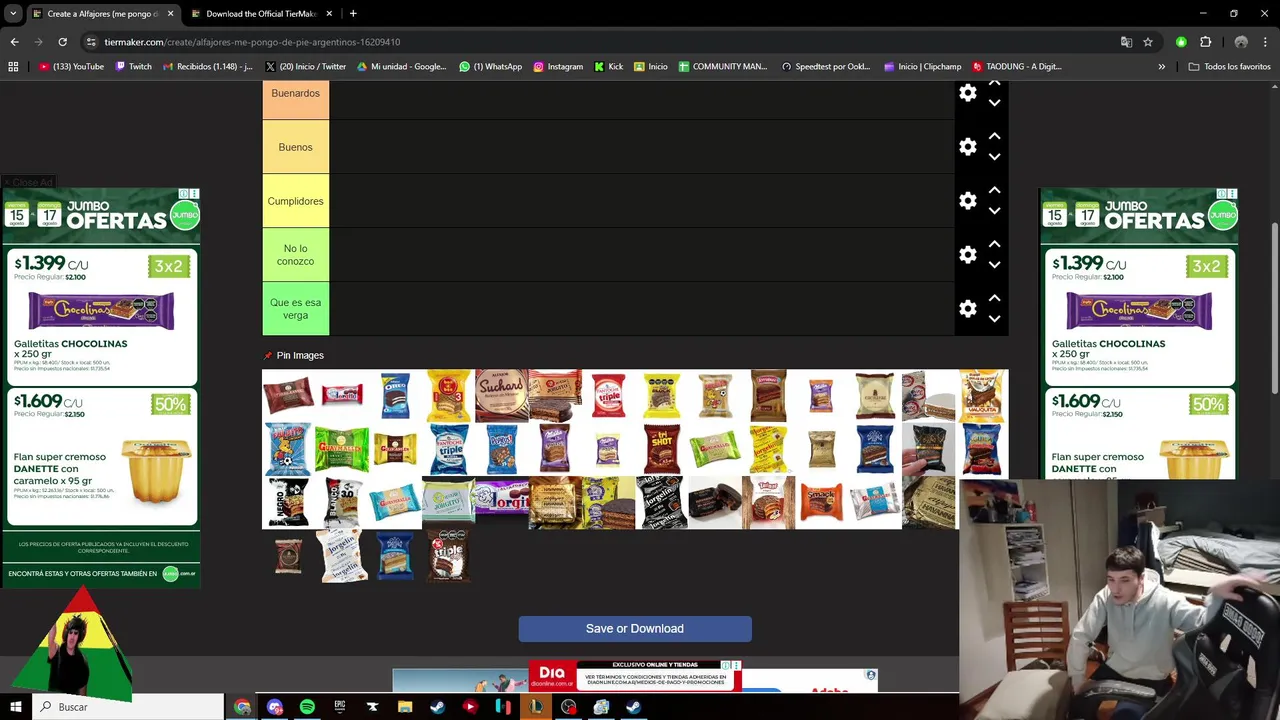Open the Twitch bookmark
1280x720 pixels.
[133, 67]
